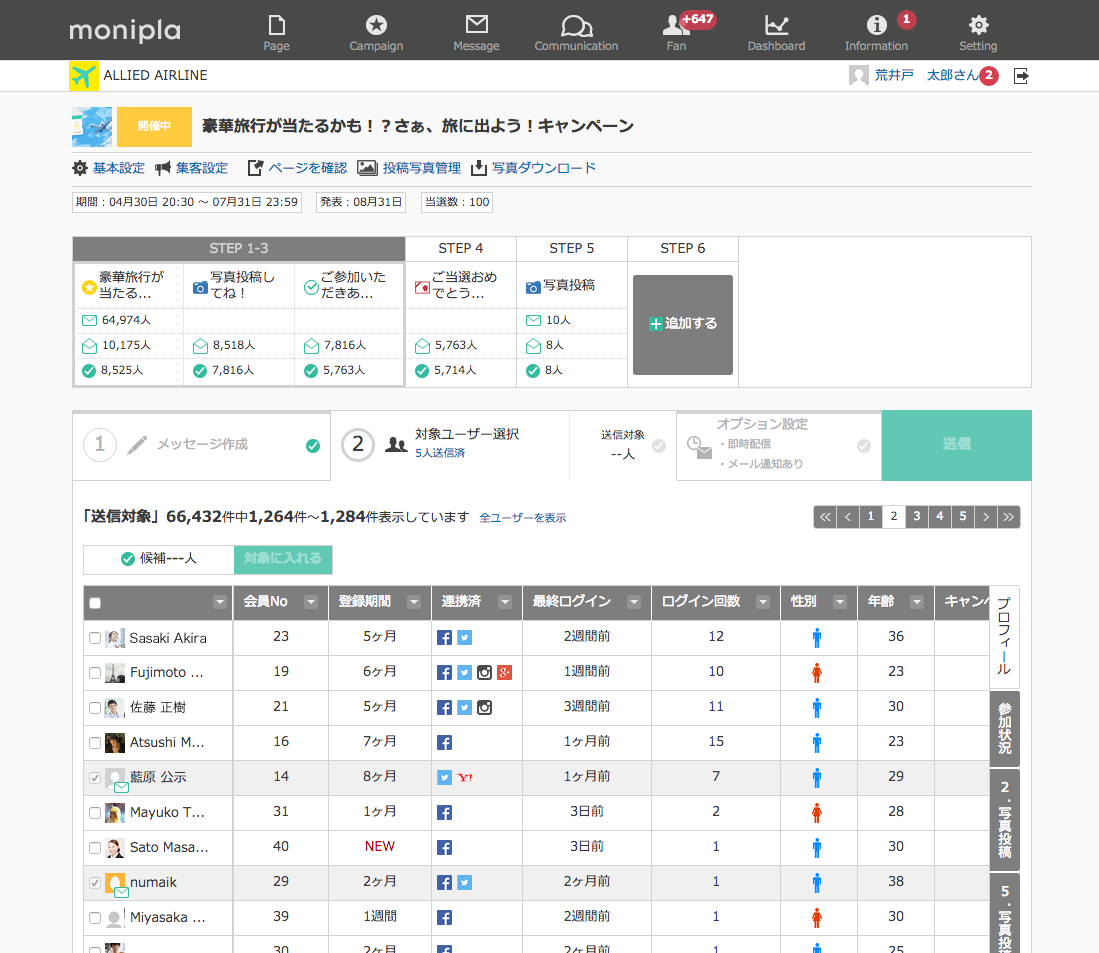Click the 全ユーザーを表示 link
The height and width of the screenshot is (953, 1099).
522,518
